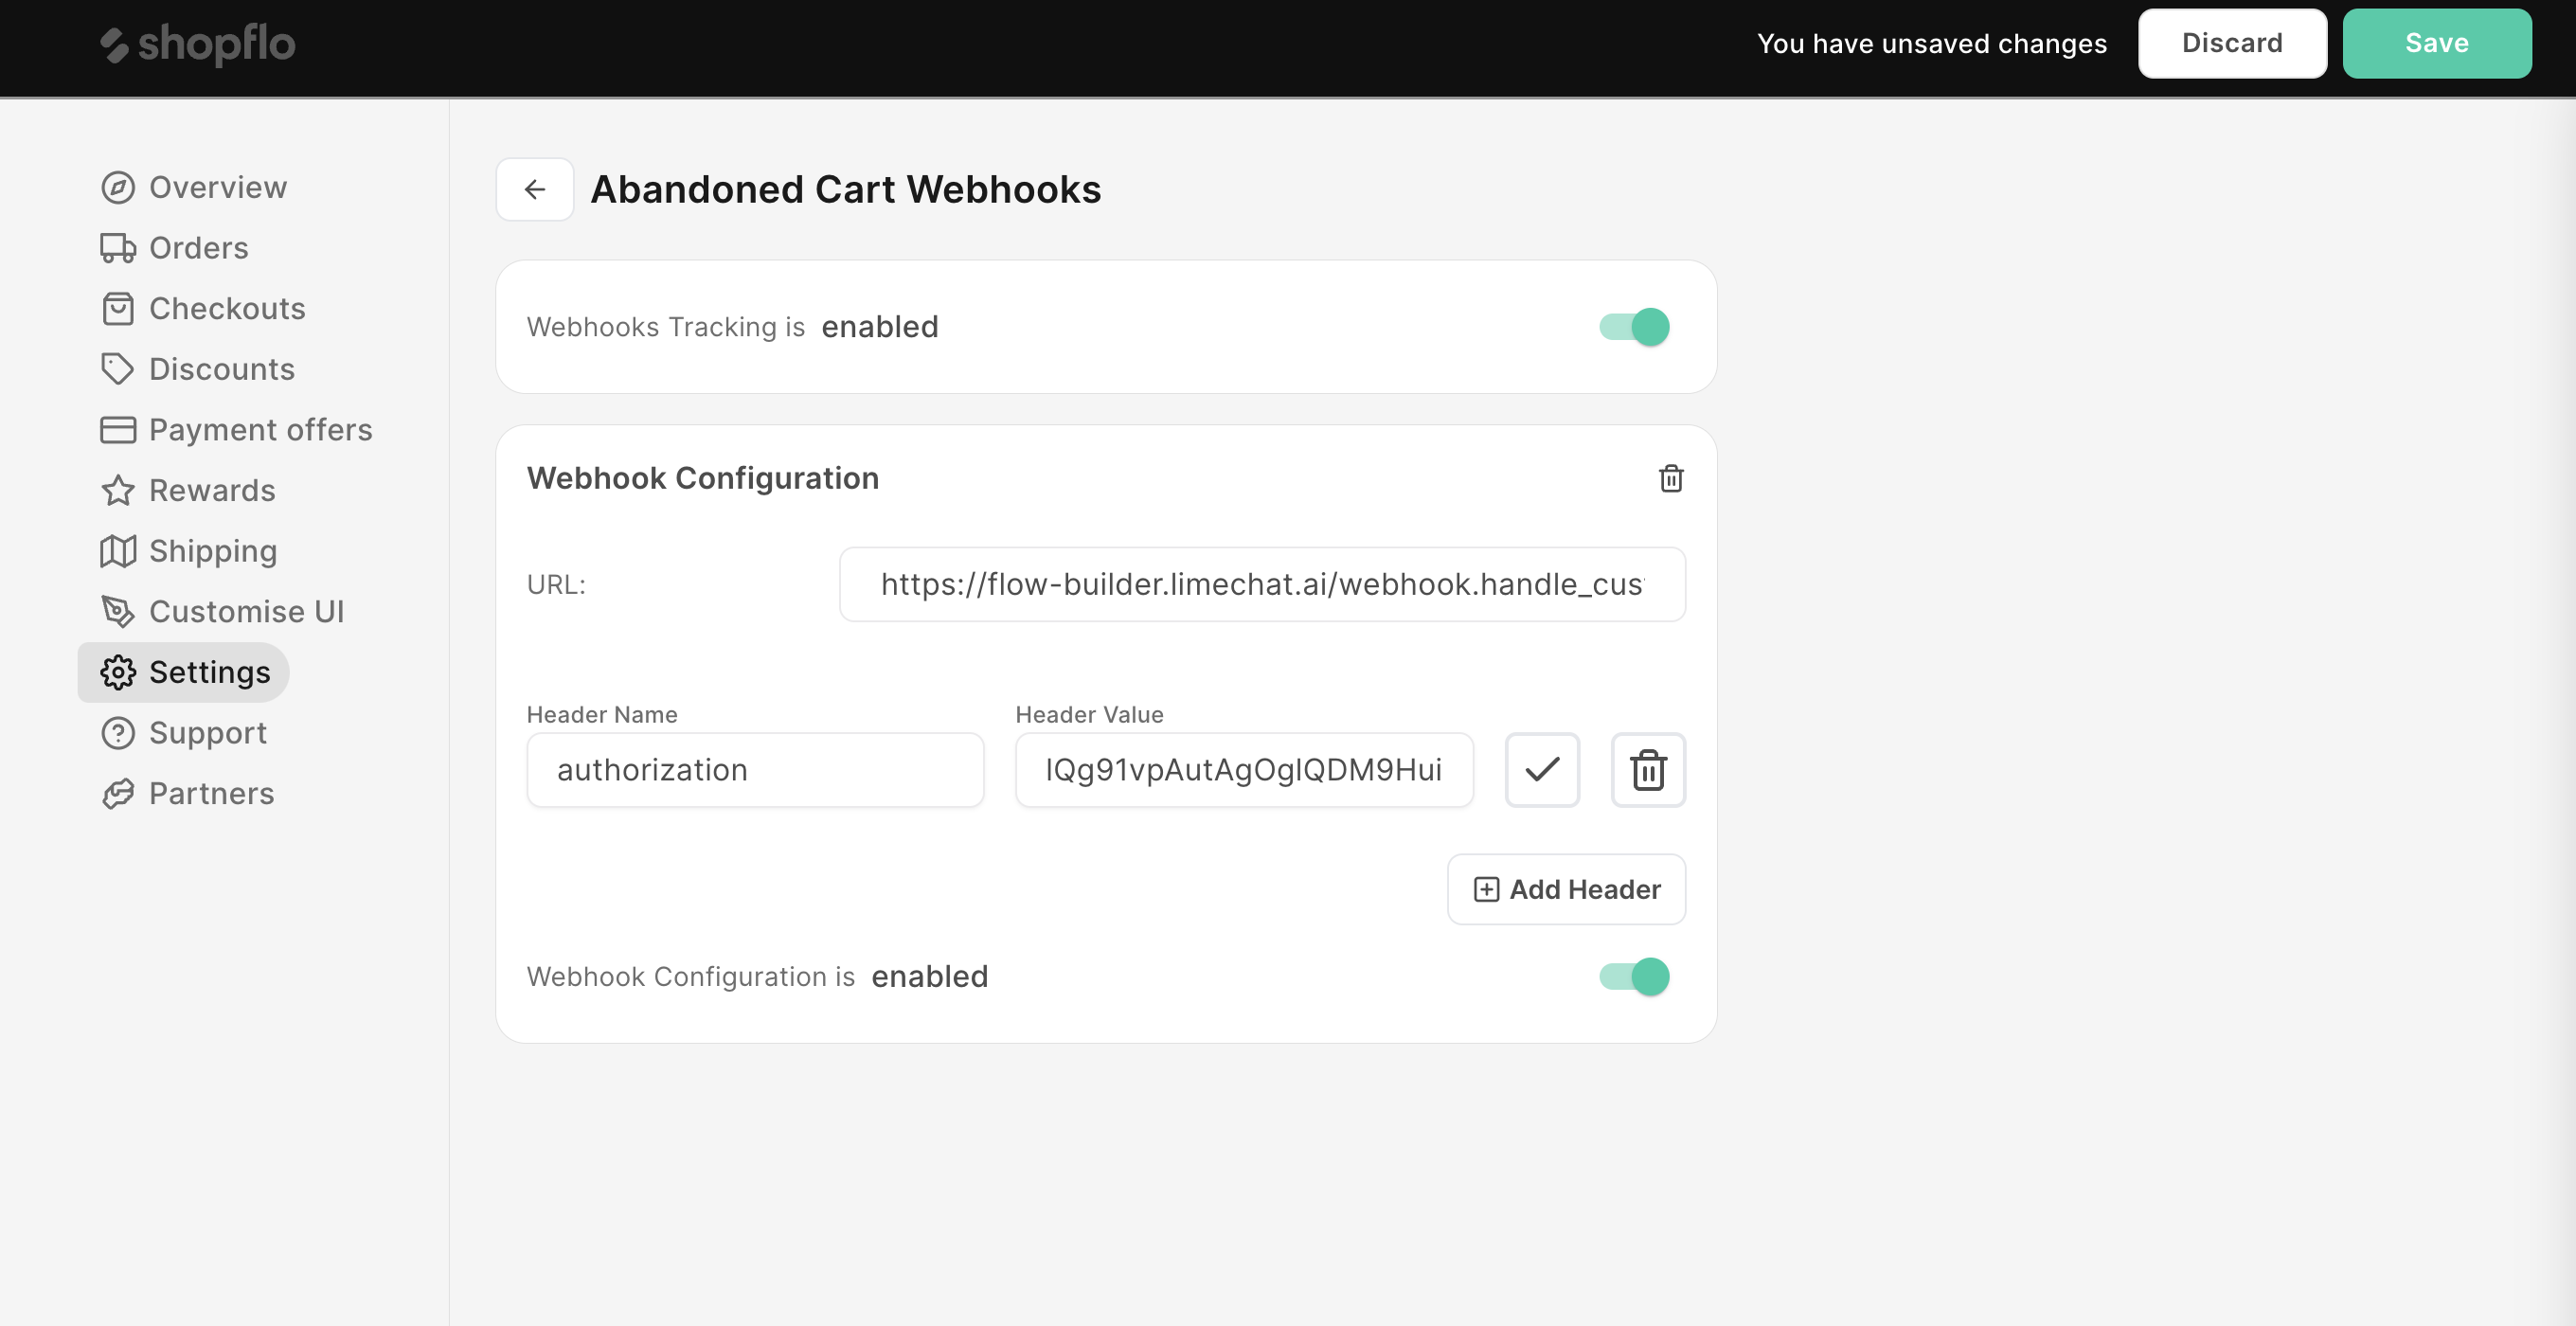Click the Header Name input field

tap(755, 770)
